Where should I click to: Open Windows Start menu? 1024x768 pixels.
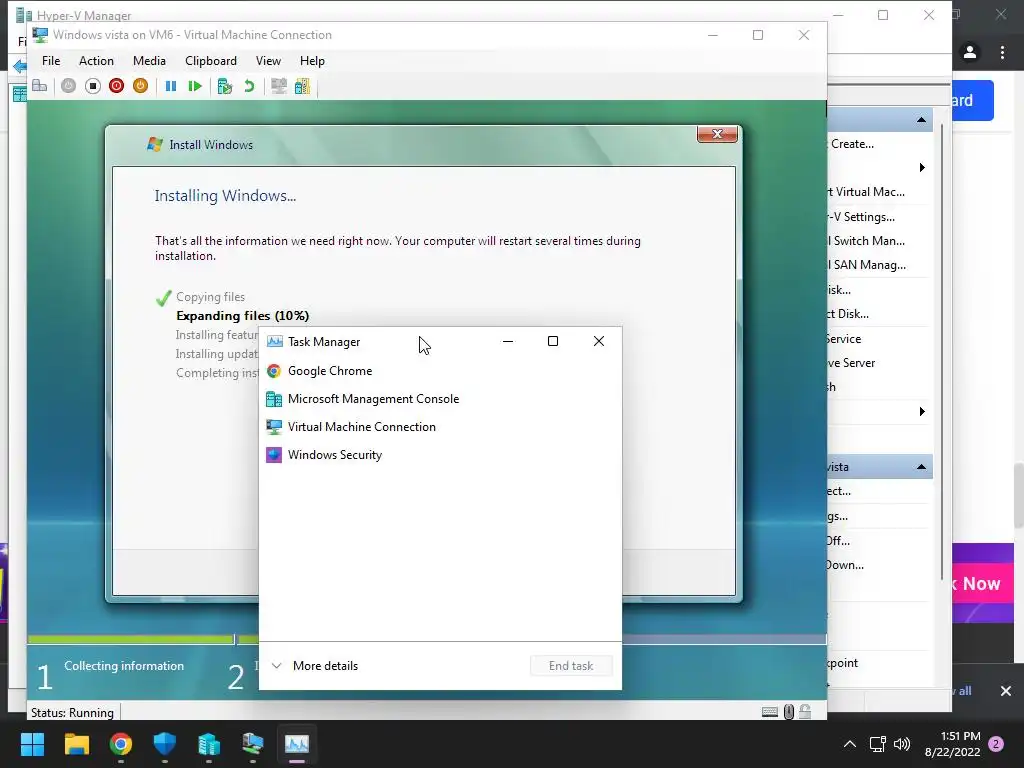(x=32, y=744)
